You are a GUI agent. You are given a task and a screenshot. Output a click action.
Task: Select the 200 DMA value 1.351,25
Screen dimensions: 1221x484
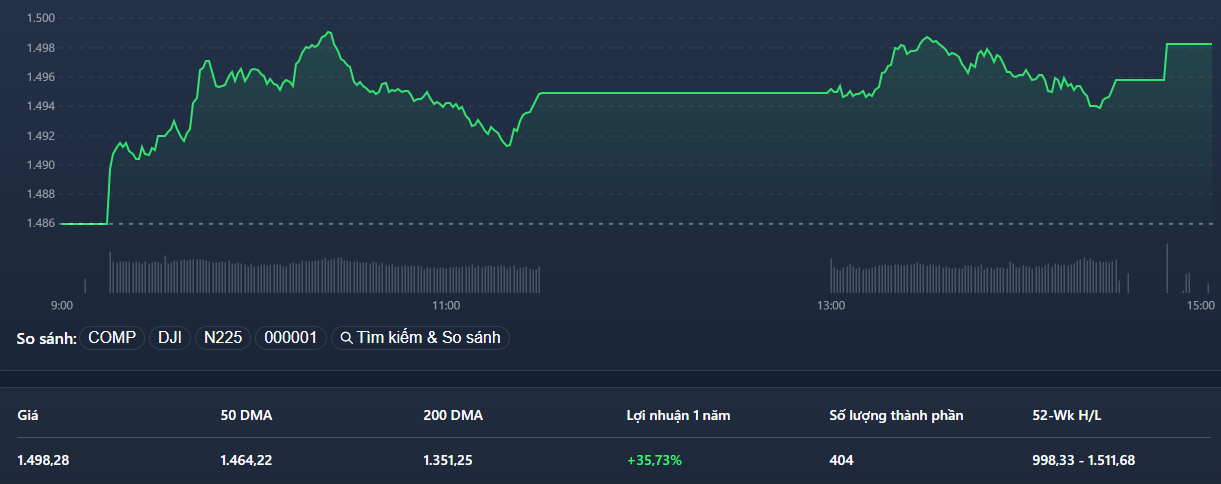click(449, 460)
